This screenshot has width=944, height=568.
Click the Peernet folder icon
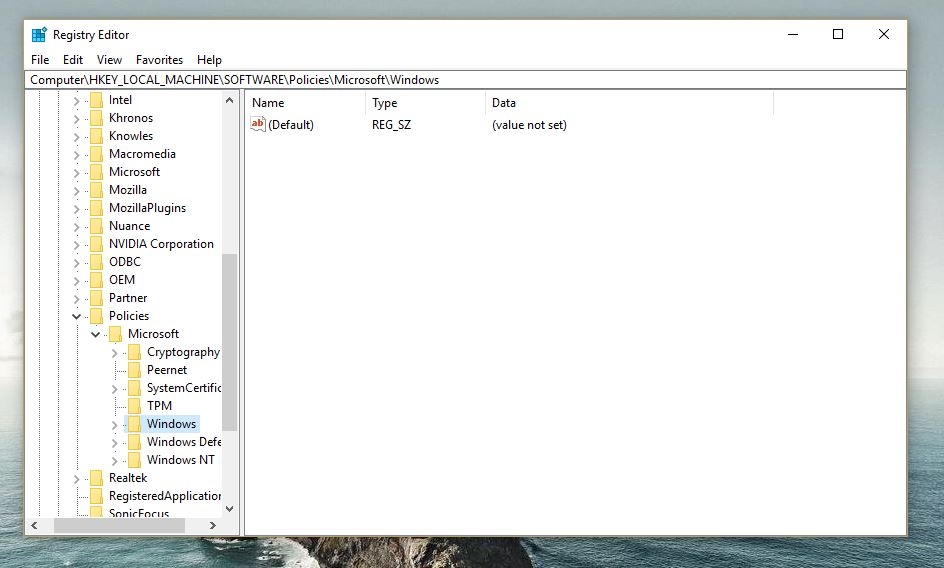click(135, 370)
